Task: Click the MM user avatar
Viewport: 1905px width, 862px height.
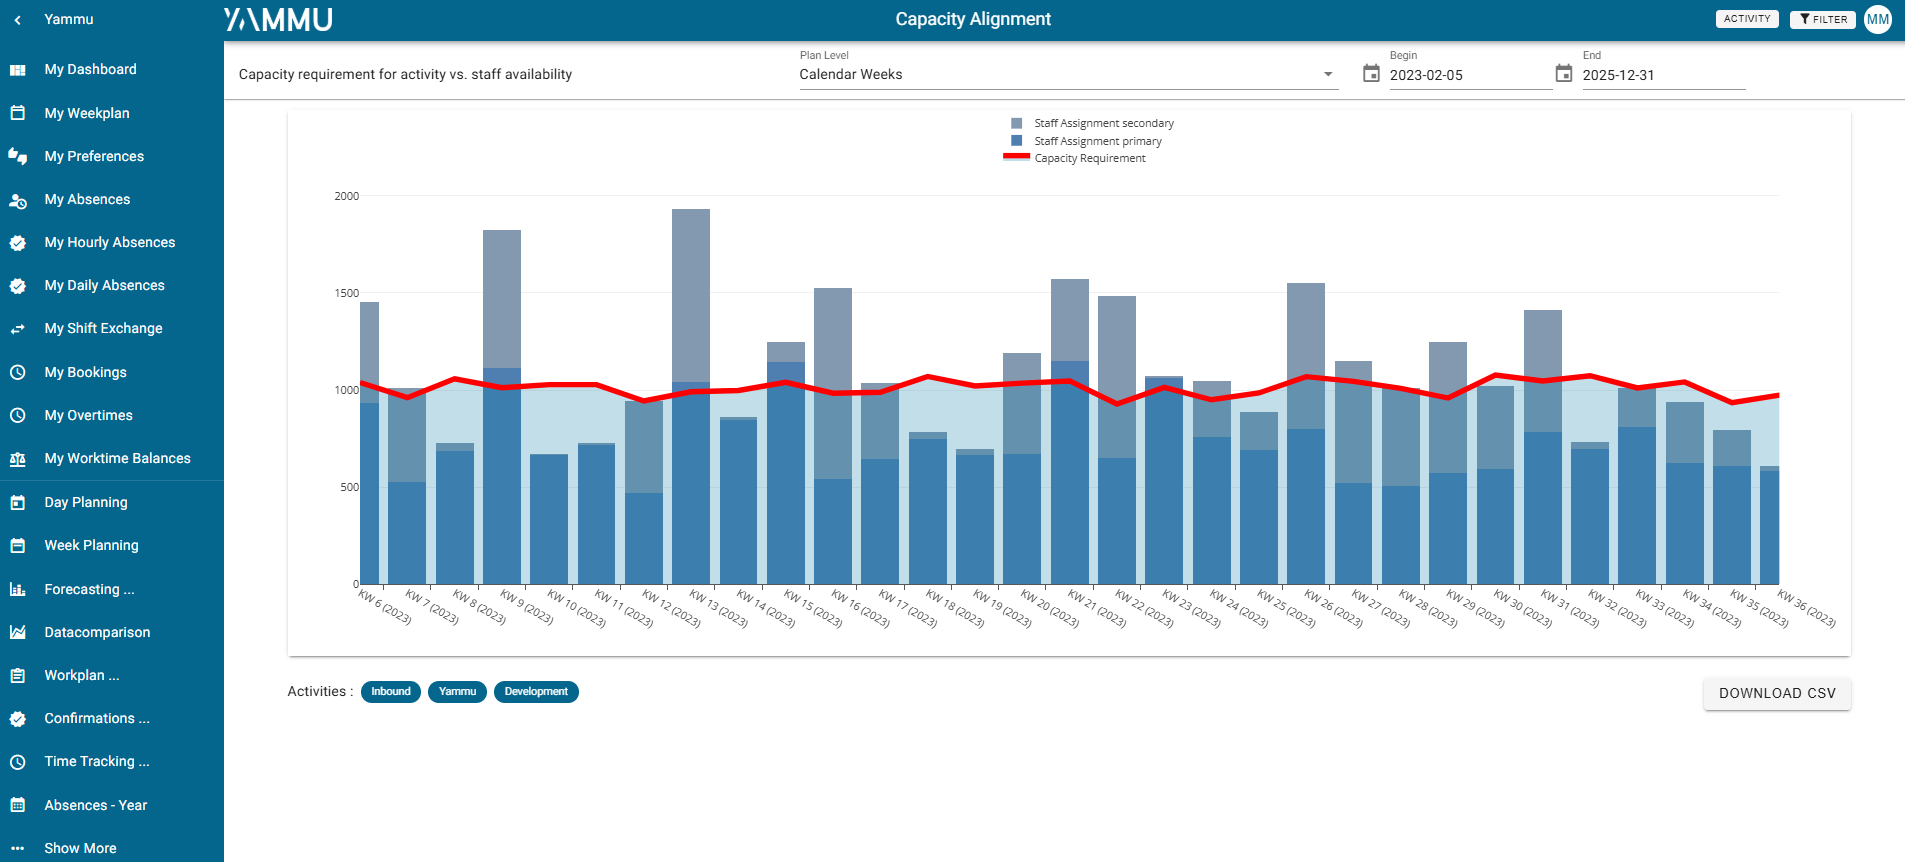Action: pyautogui.click(x=1878, y=19)
